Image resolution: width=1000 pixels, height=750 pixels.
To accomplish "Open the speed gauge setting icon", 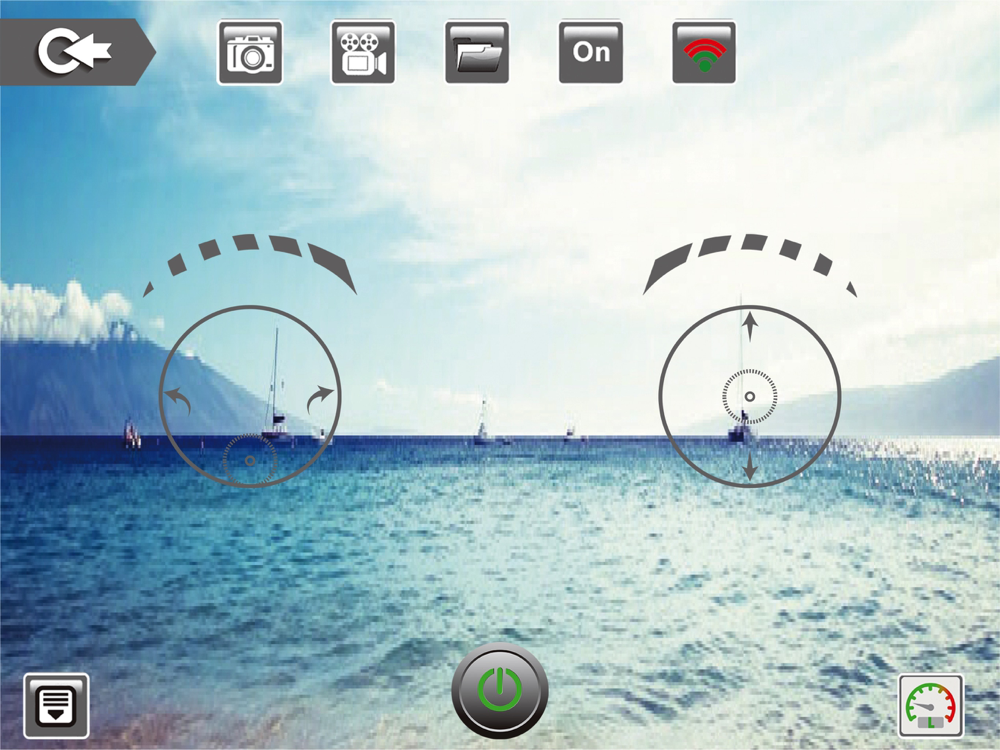I will point(931,706).
